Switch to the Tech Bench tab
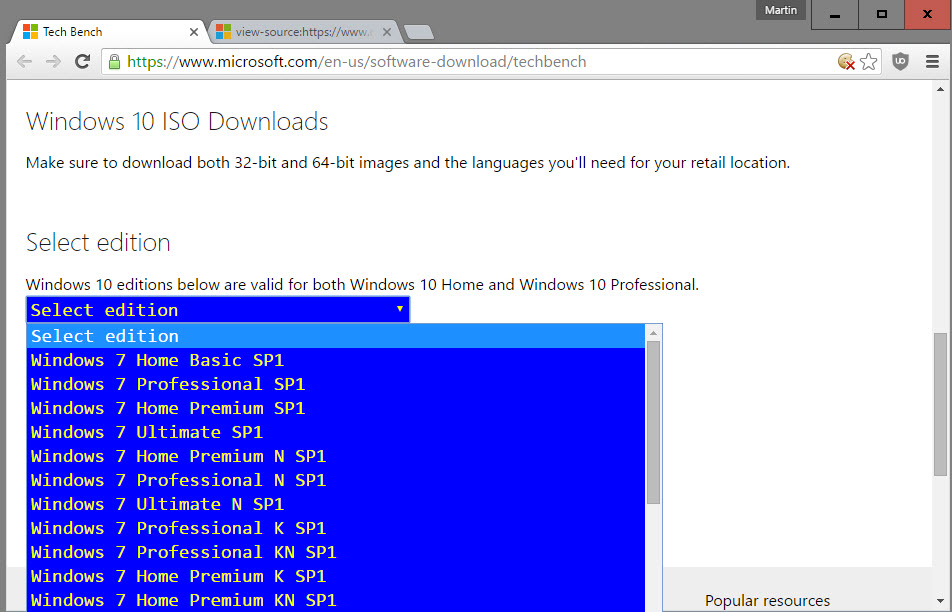The height and width of the screenshot is (612, 952). (x=109, y=32)
